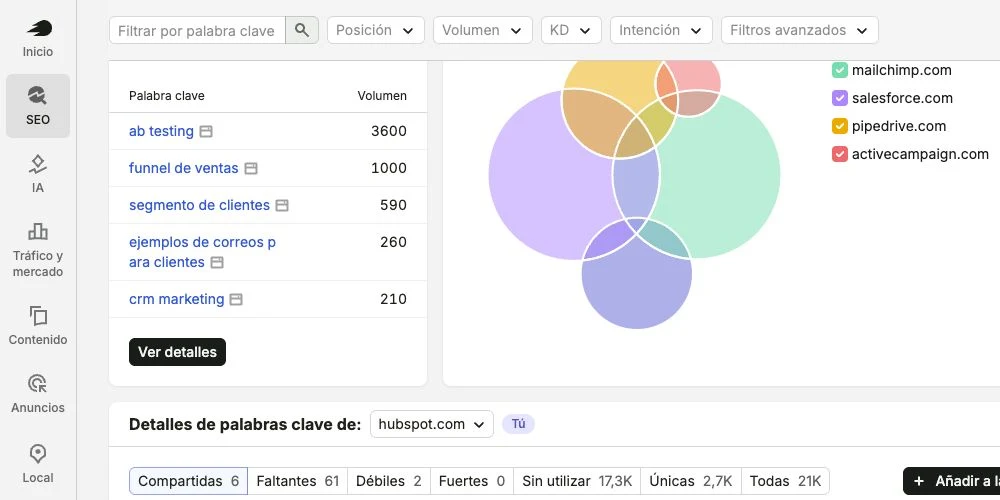Open the ab testing keyword link
This screenshot has width=1000, height=500.
161,131
